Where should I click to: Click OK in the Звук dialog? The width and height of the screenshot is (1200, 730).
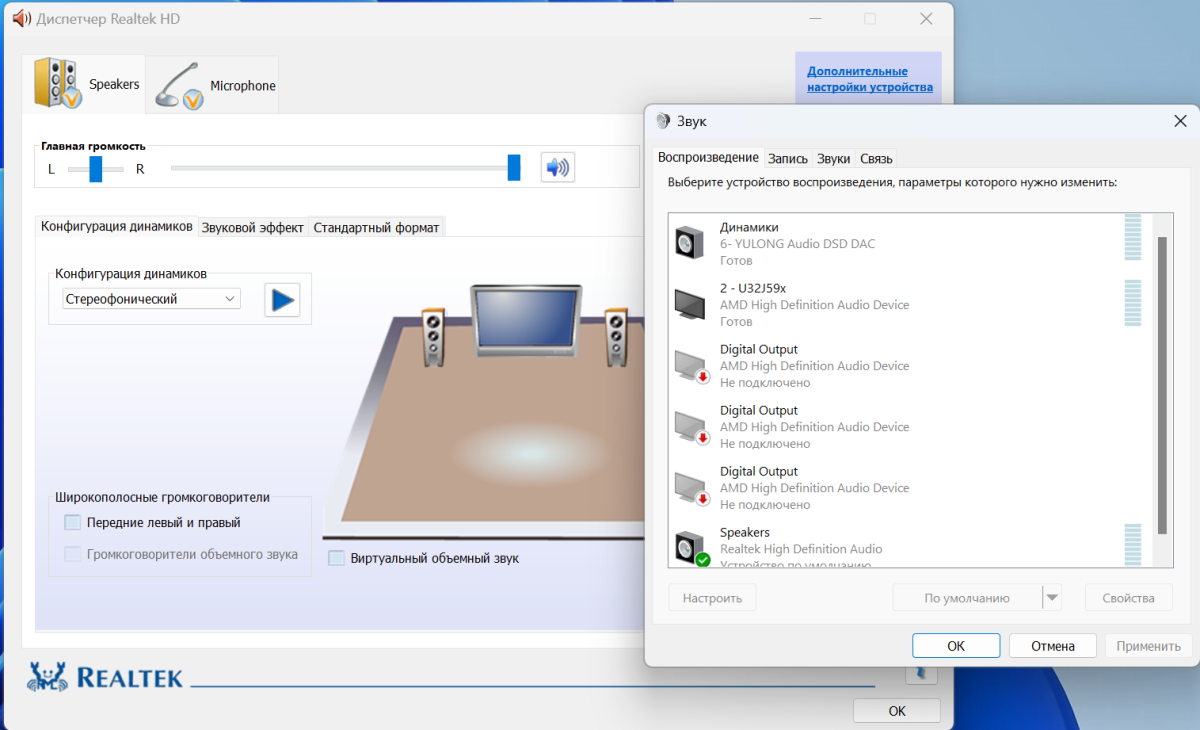[x=956, y=646]
